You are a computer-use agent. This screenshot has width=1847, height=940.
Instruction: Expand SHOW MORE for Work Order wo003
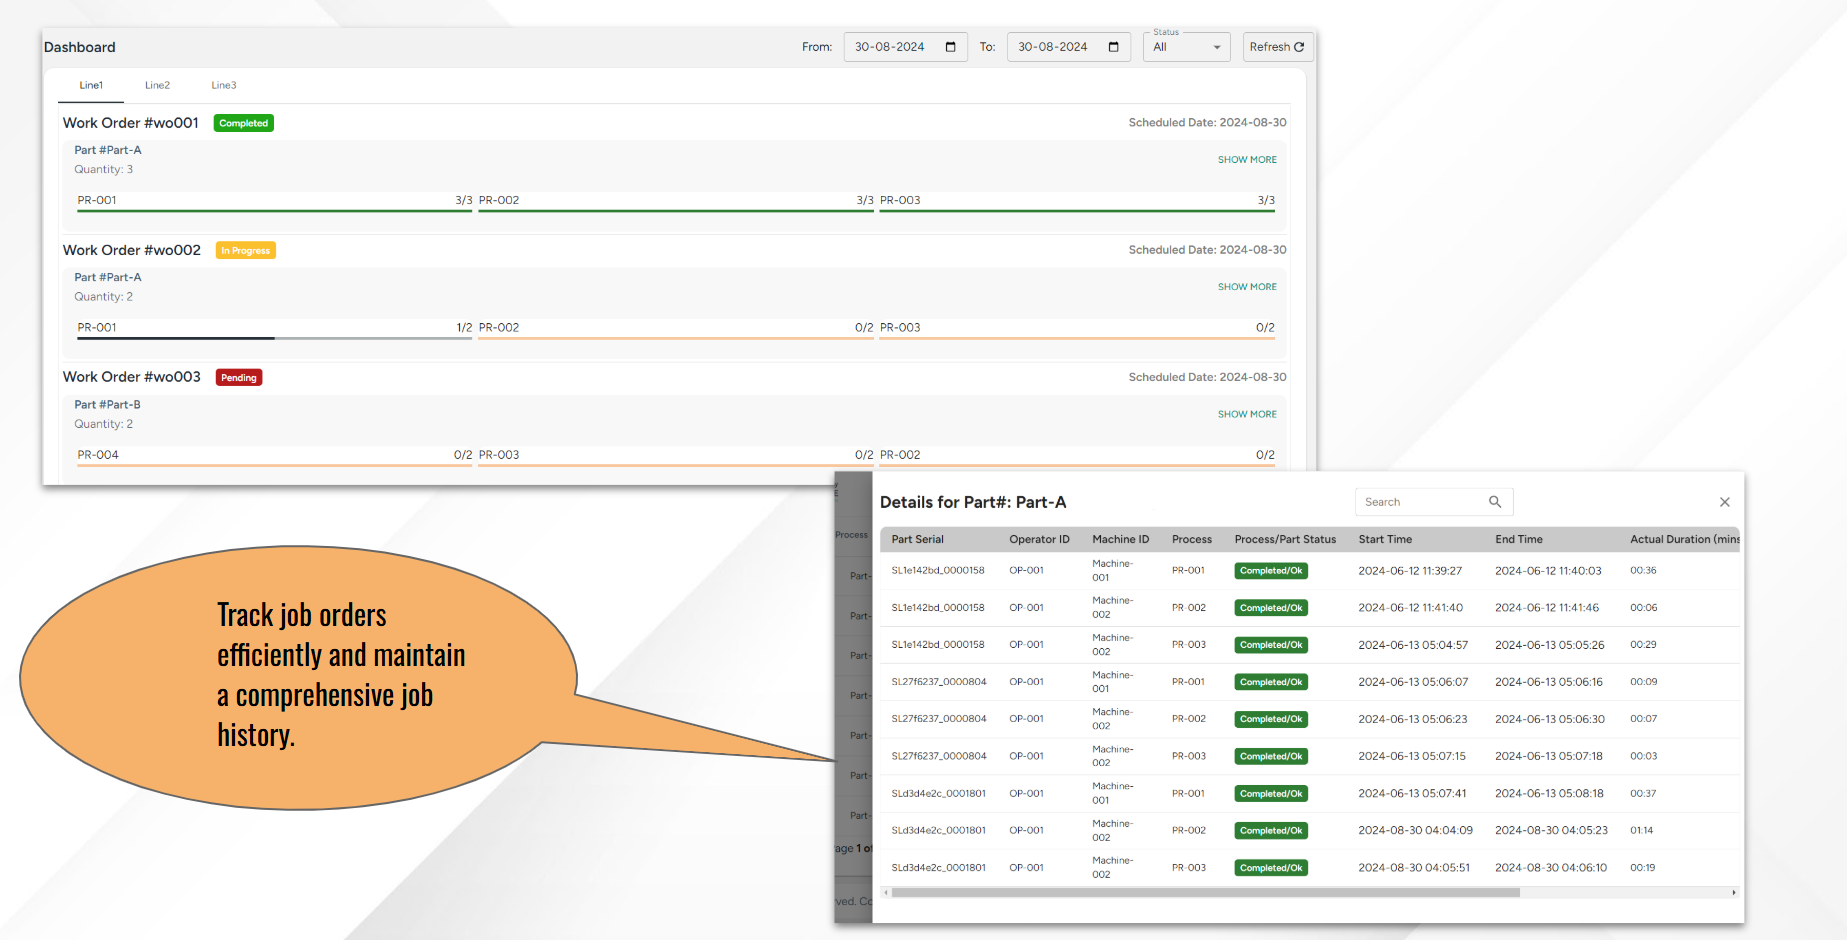(x=1247, y=414)
